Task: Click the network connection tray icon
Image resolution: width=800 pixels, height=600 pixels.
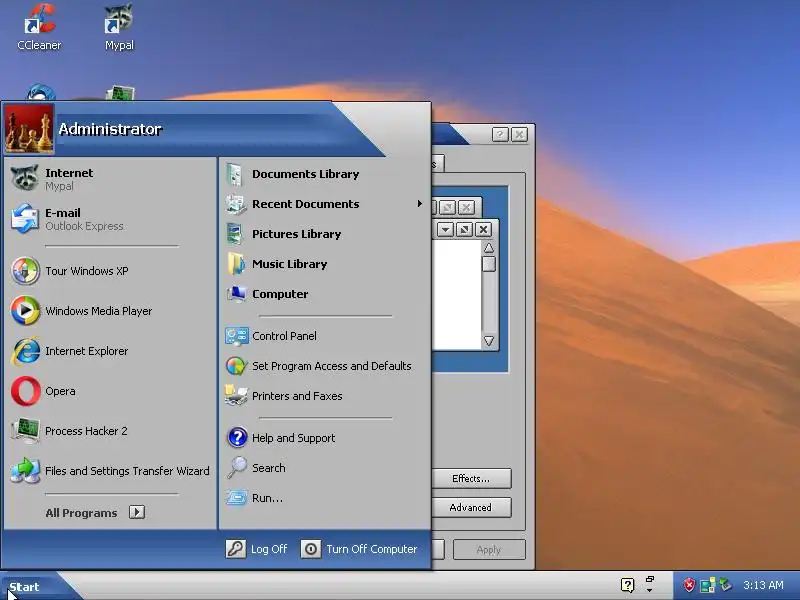Action: [708, 585]
